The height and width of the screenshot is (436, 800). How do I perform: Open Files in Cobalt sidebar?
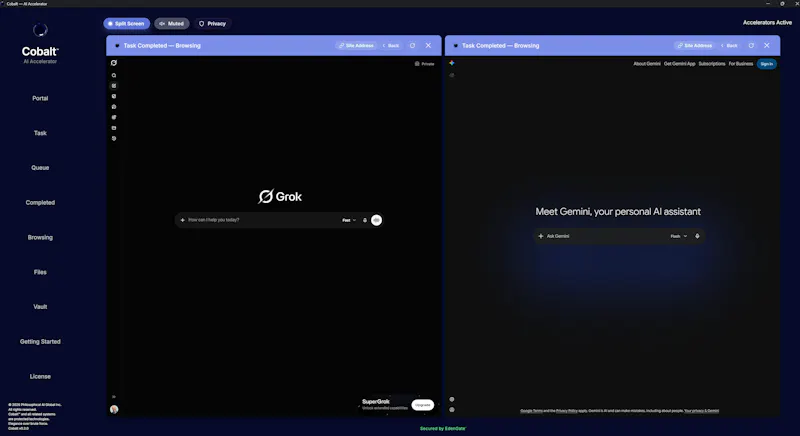point(40,272)
